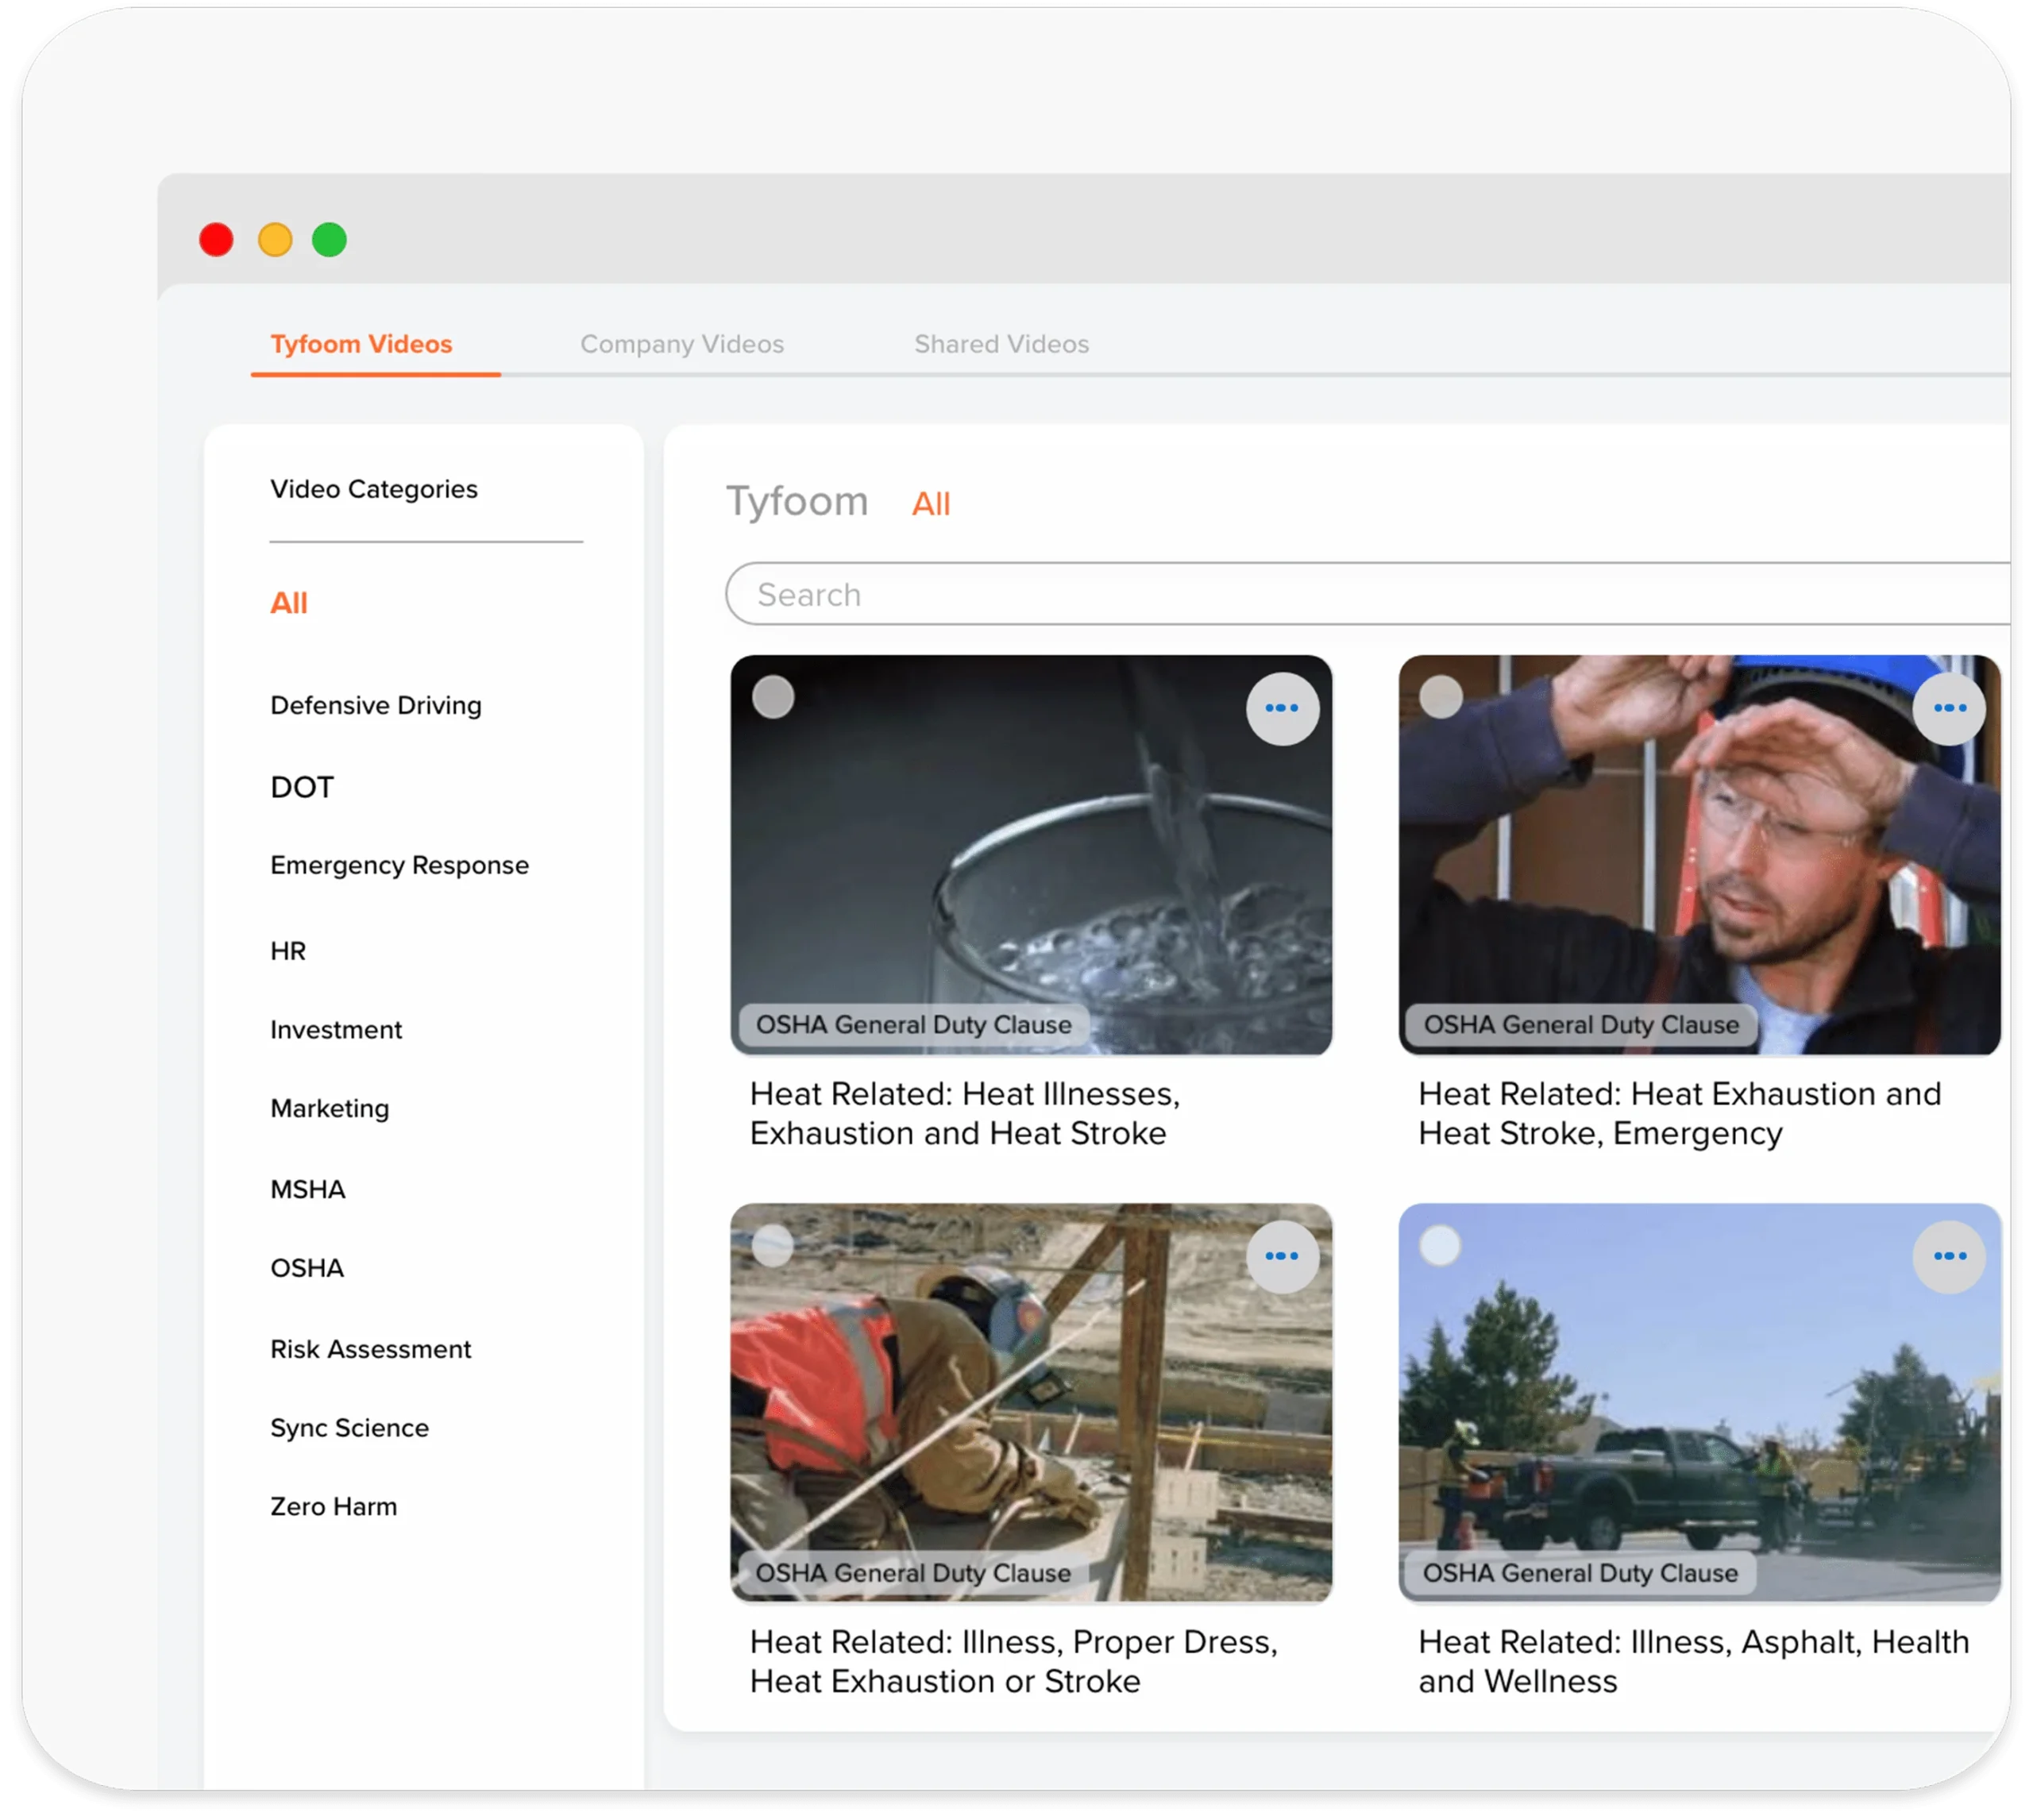Open options menu on Heat Exhaustion Emergency video
Screen dimensions: 2033x1820
[1949, 709]
